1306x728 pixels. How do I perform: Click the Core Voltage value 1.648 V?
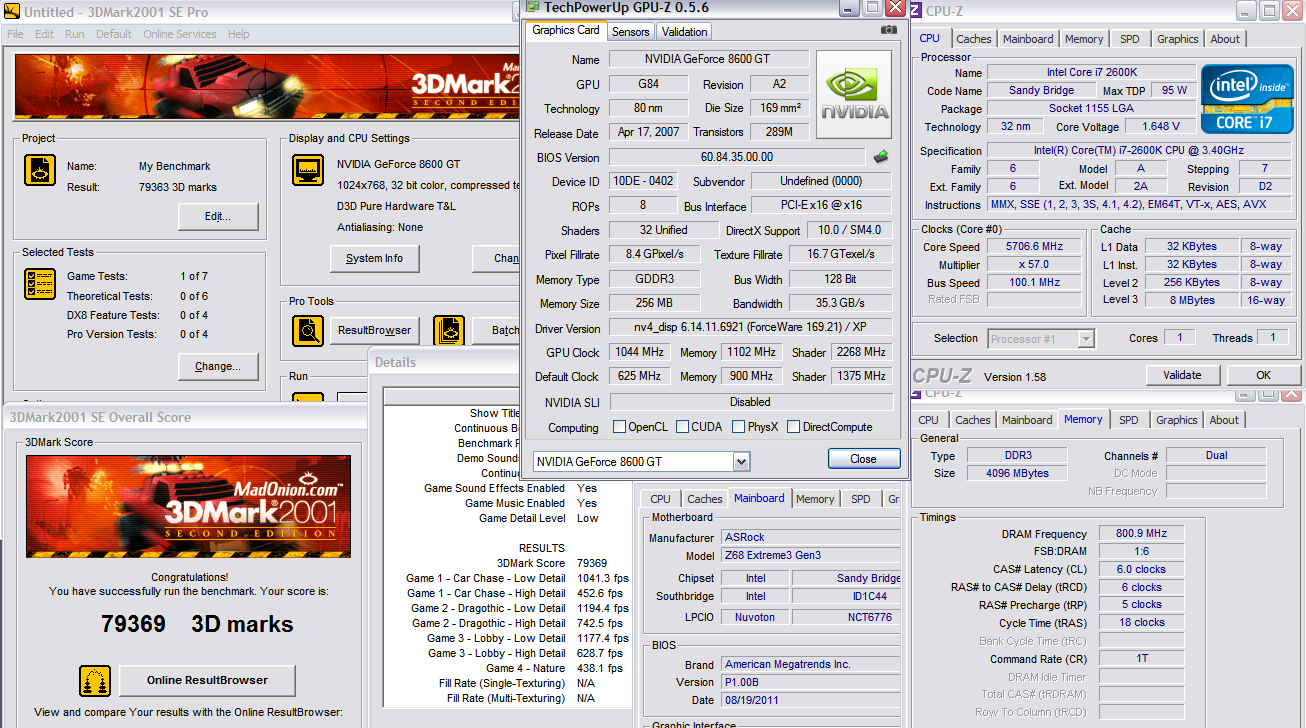tap(1160, 127)
